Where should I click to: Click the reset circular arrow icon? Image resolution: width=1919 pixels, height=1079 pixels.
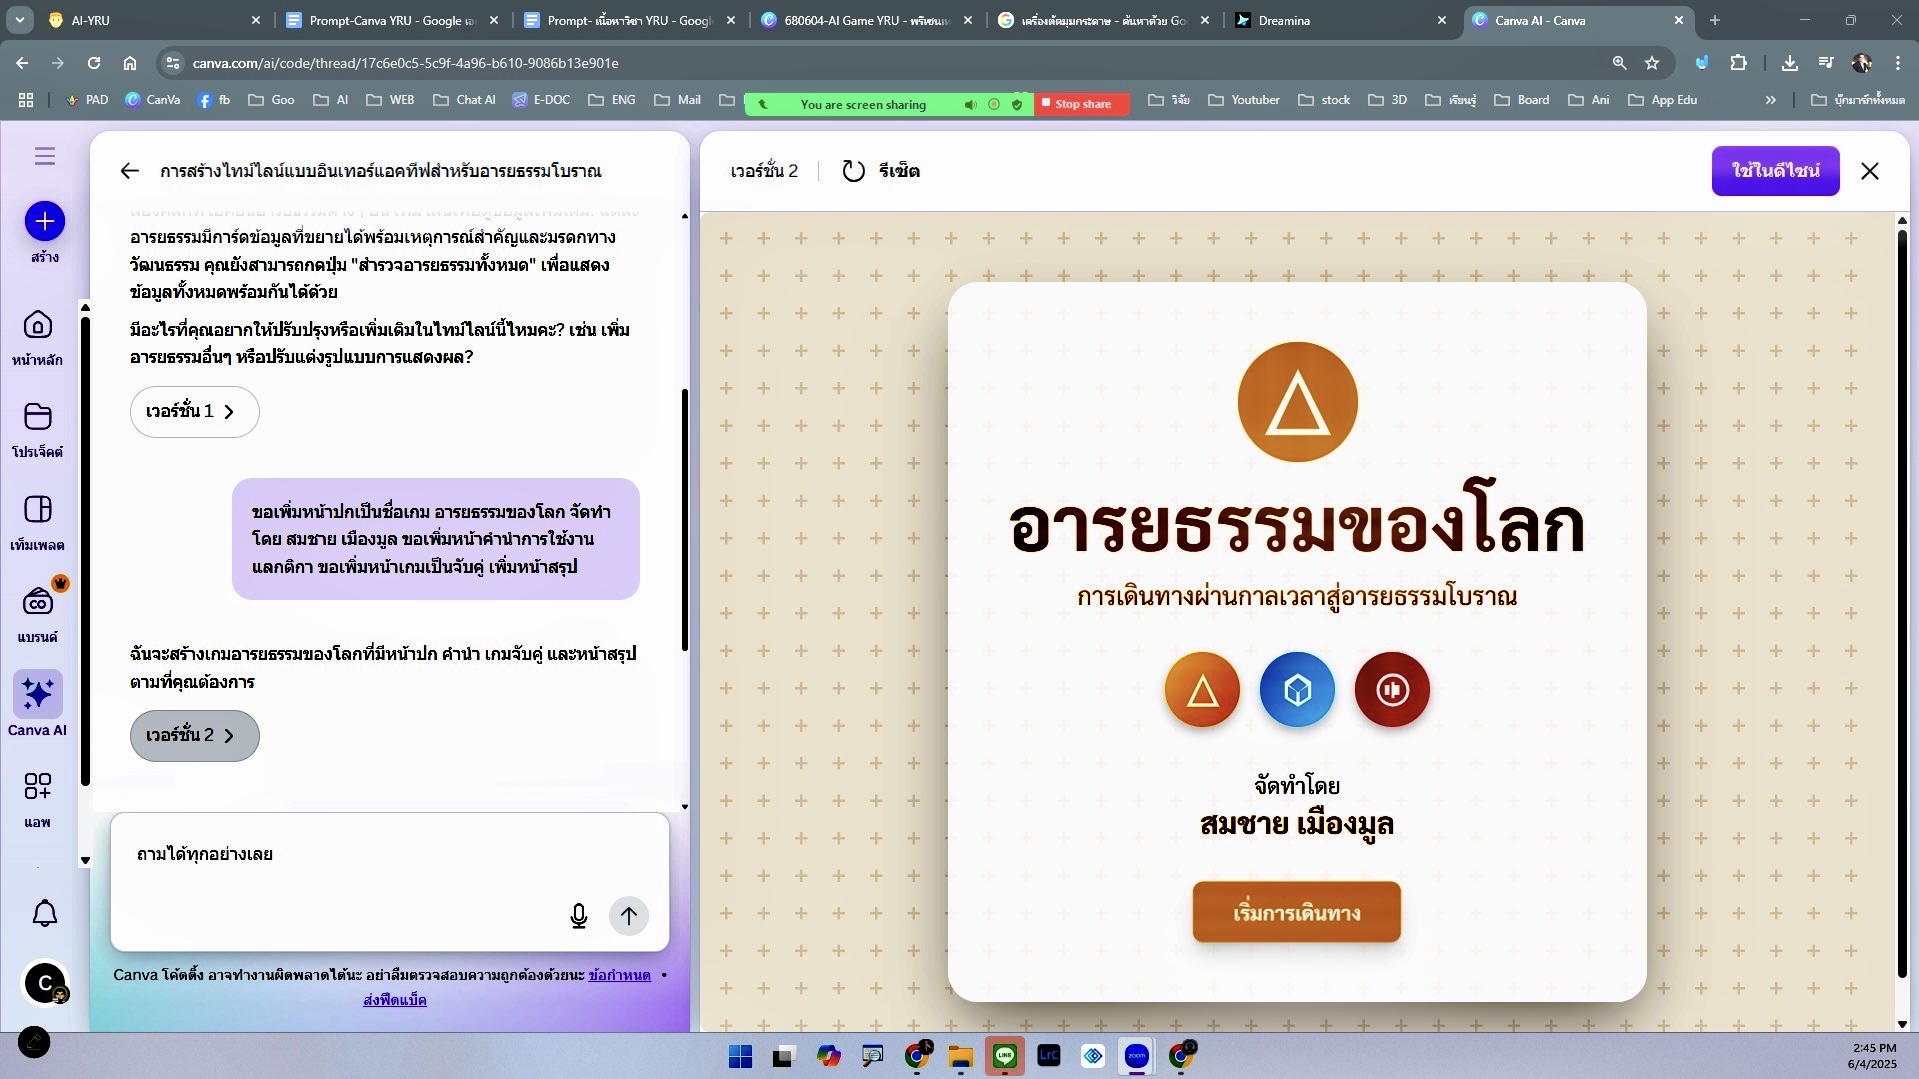tap(853, 171)
